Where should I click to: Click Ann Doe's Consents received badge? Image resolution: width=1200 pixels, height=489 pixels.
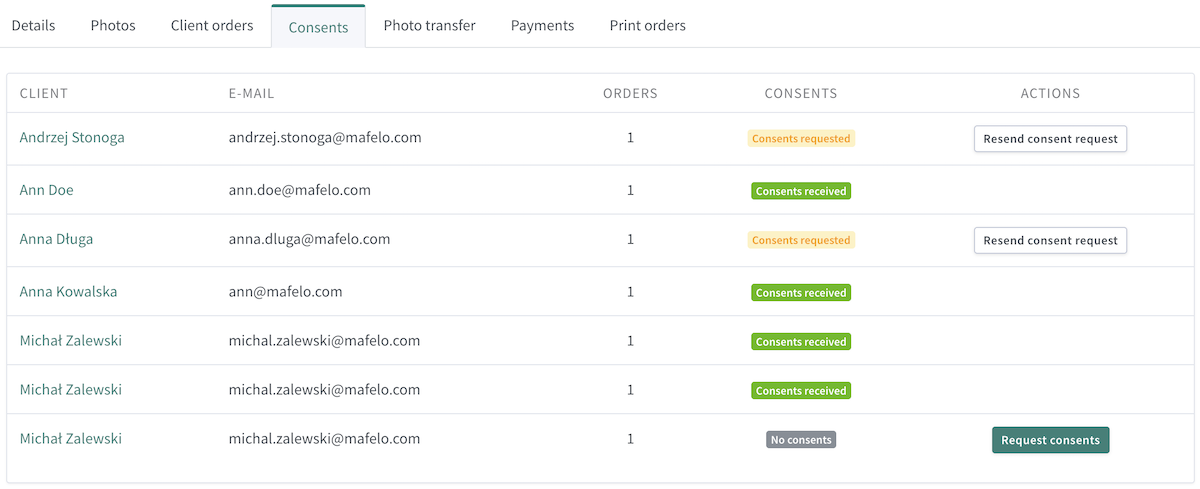click(801, 191)
